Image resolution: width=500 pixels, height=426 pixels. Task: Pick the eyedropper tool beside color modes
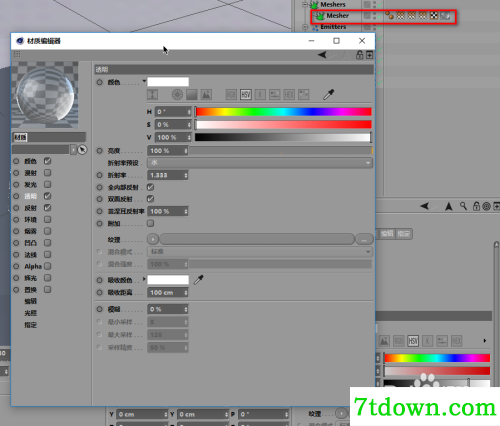pyautogui.click(x=328, y=94)
